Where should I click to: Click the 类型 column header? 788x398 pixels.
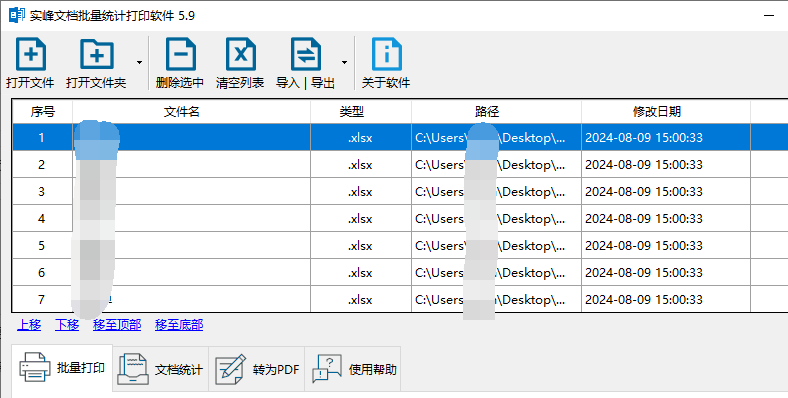click(361, 112)
